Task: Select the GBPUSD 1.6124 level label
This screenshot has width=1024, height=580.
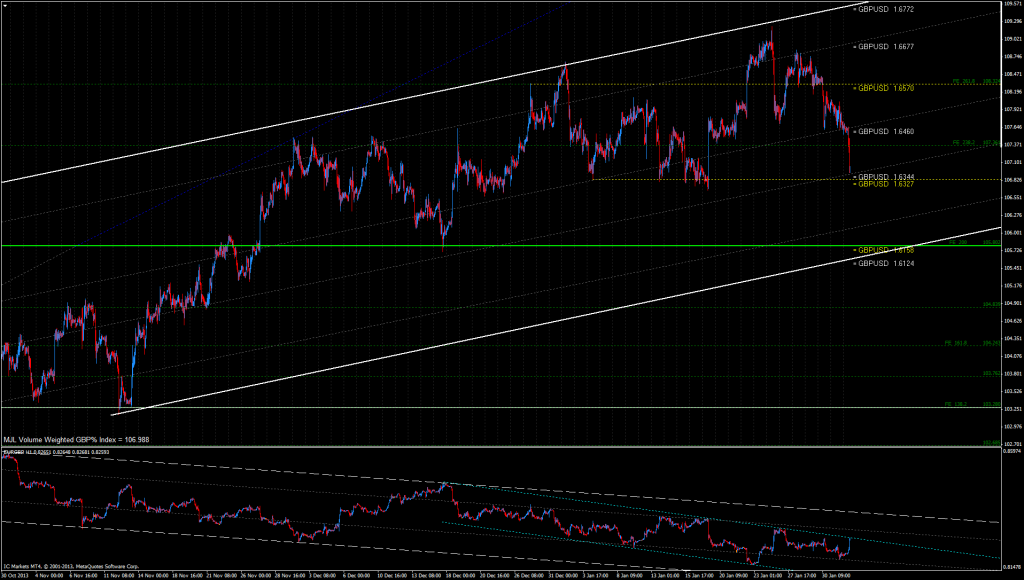Action: click(x=886, y=263)
